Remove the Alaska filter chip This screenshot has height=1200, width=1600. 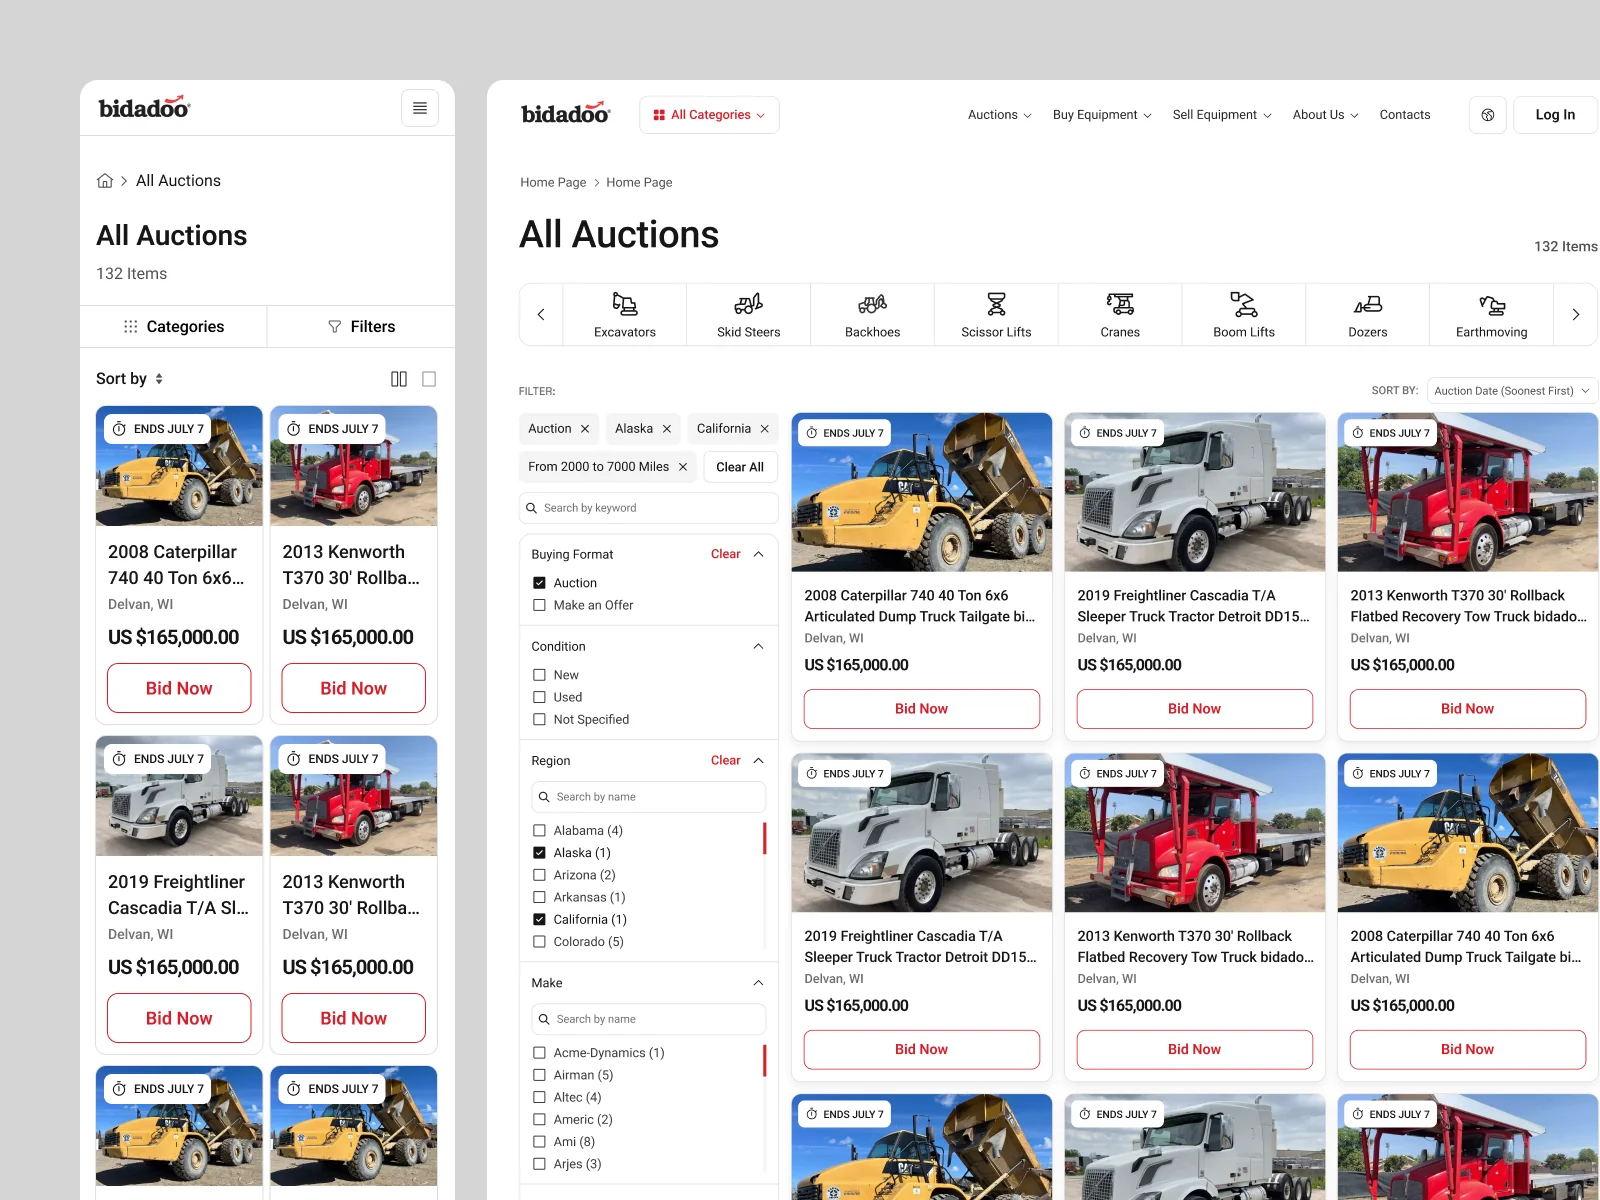click(667, 429)
